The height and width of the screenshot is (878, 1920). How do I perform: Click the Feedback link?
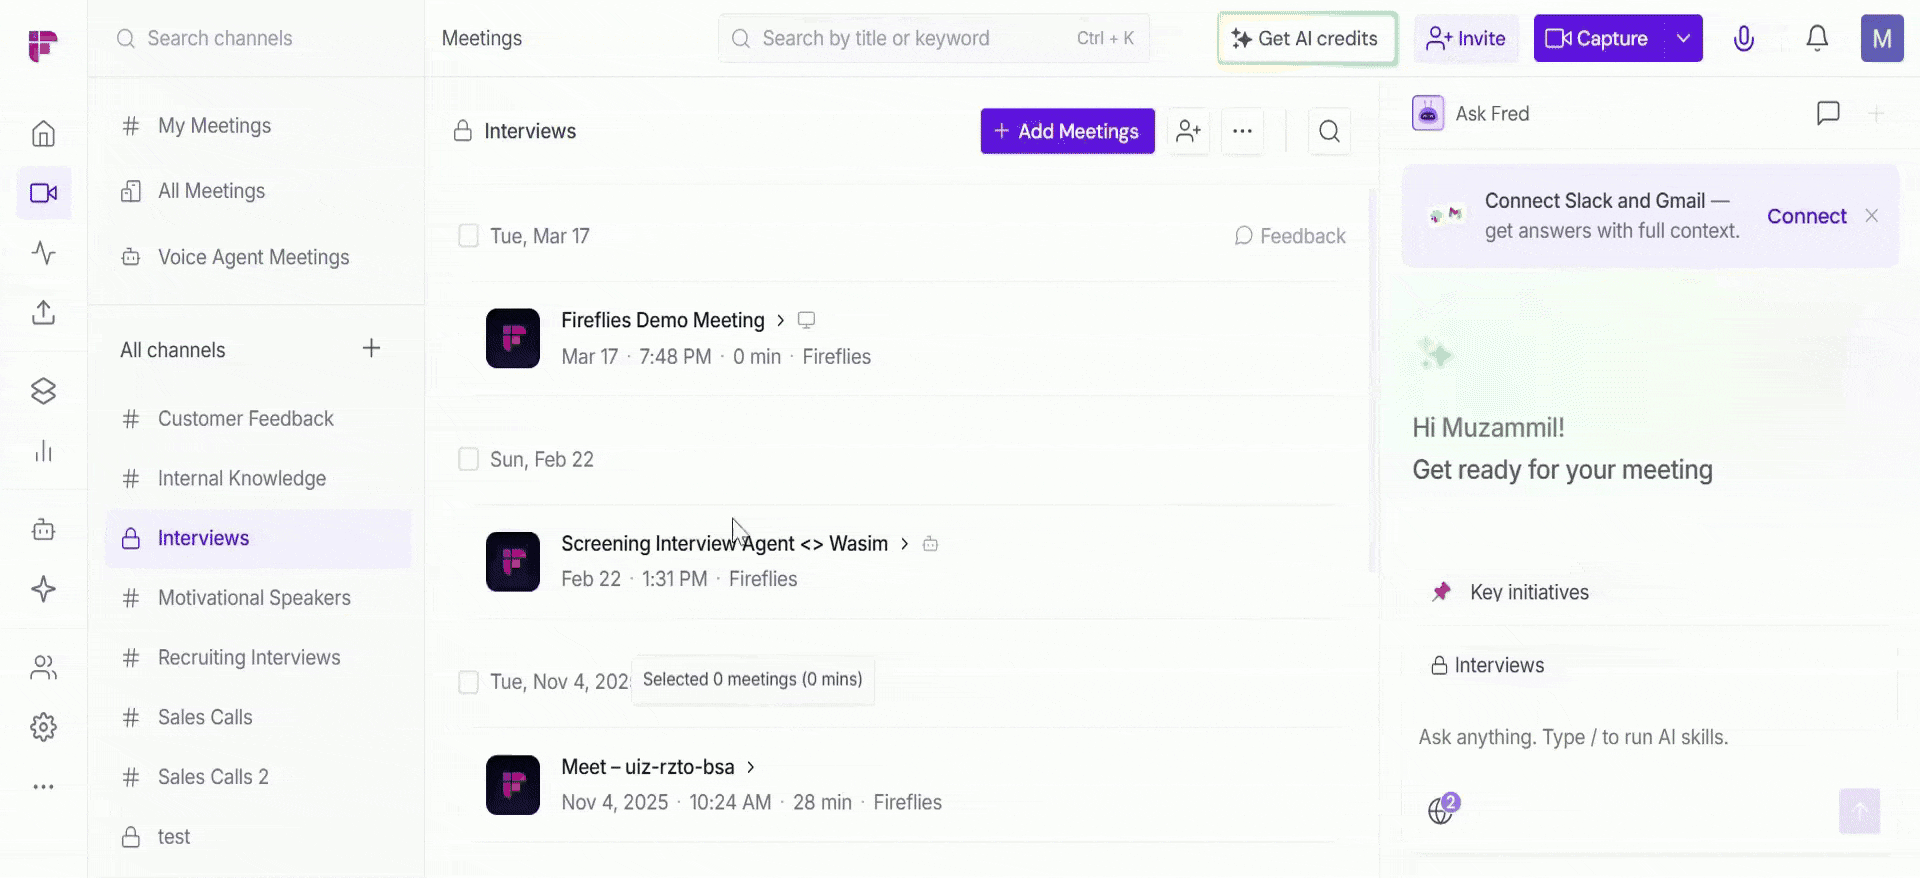[1290, 236]
